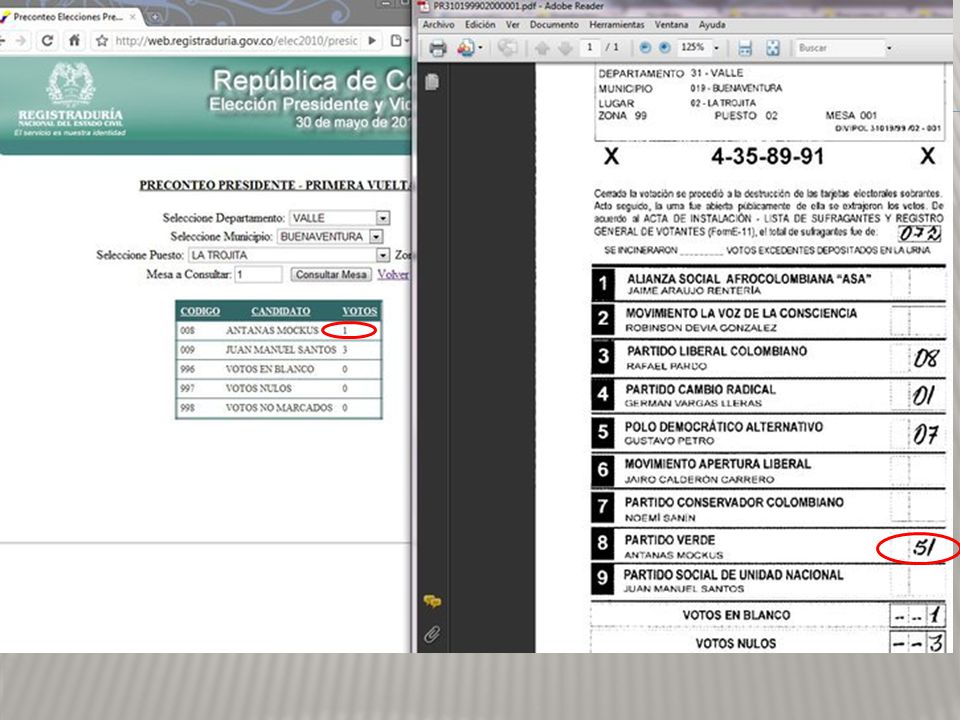Click the go arrow beside address bar
The height and width of the screenshot is (720, 960).
pyautogui.click(x=372, y=41)
